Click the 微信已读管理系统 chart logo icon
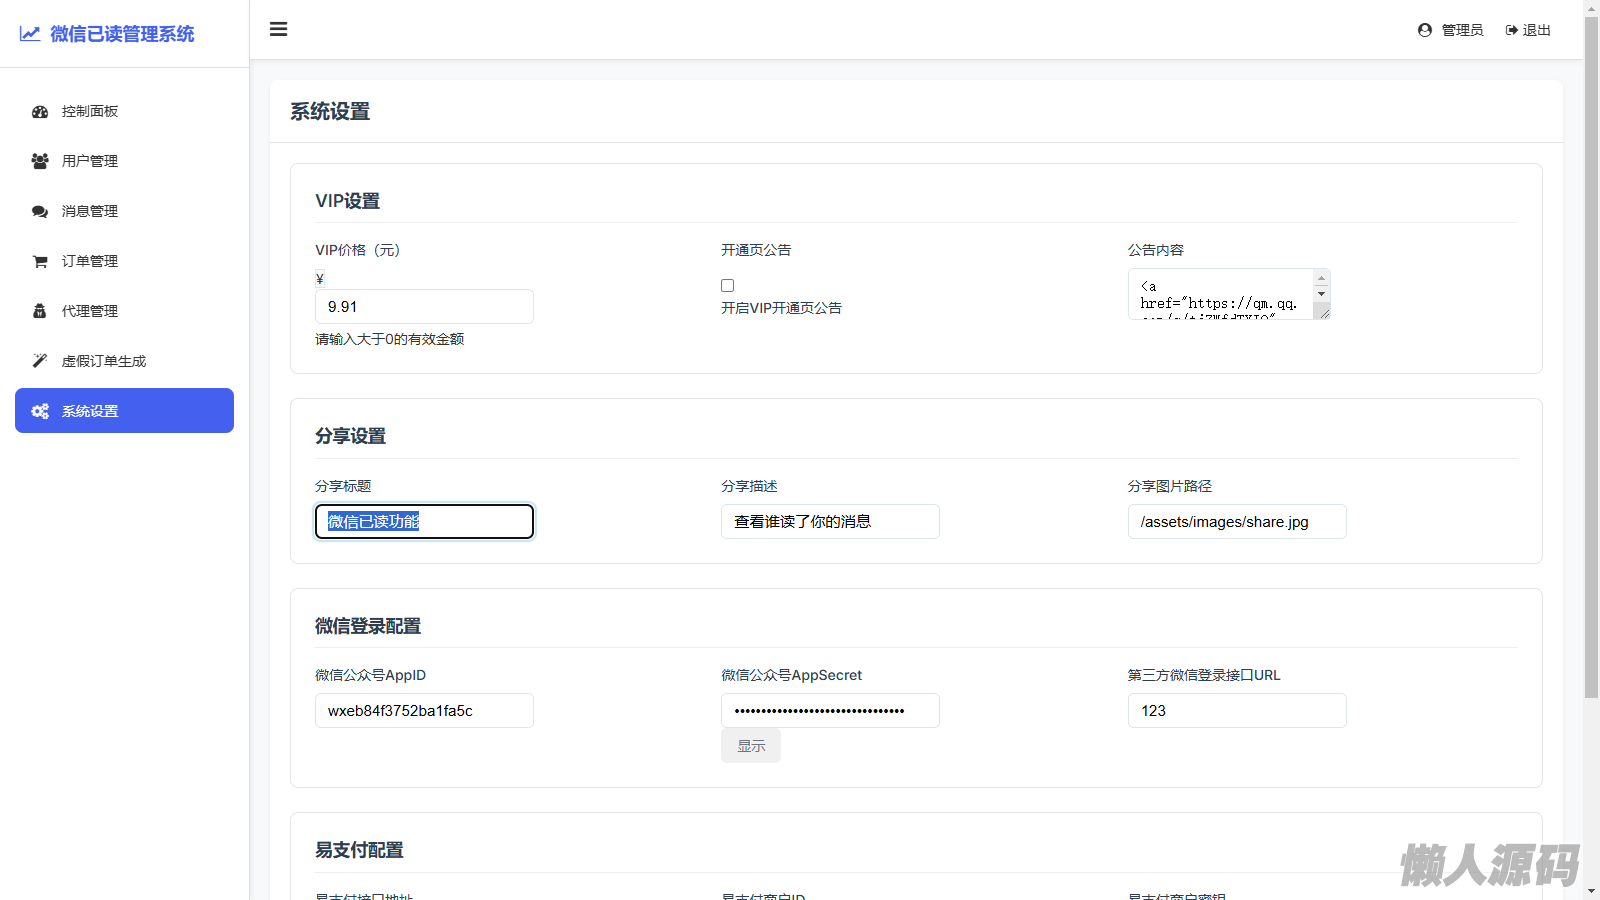 click(x=30, y=34)
